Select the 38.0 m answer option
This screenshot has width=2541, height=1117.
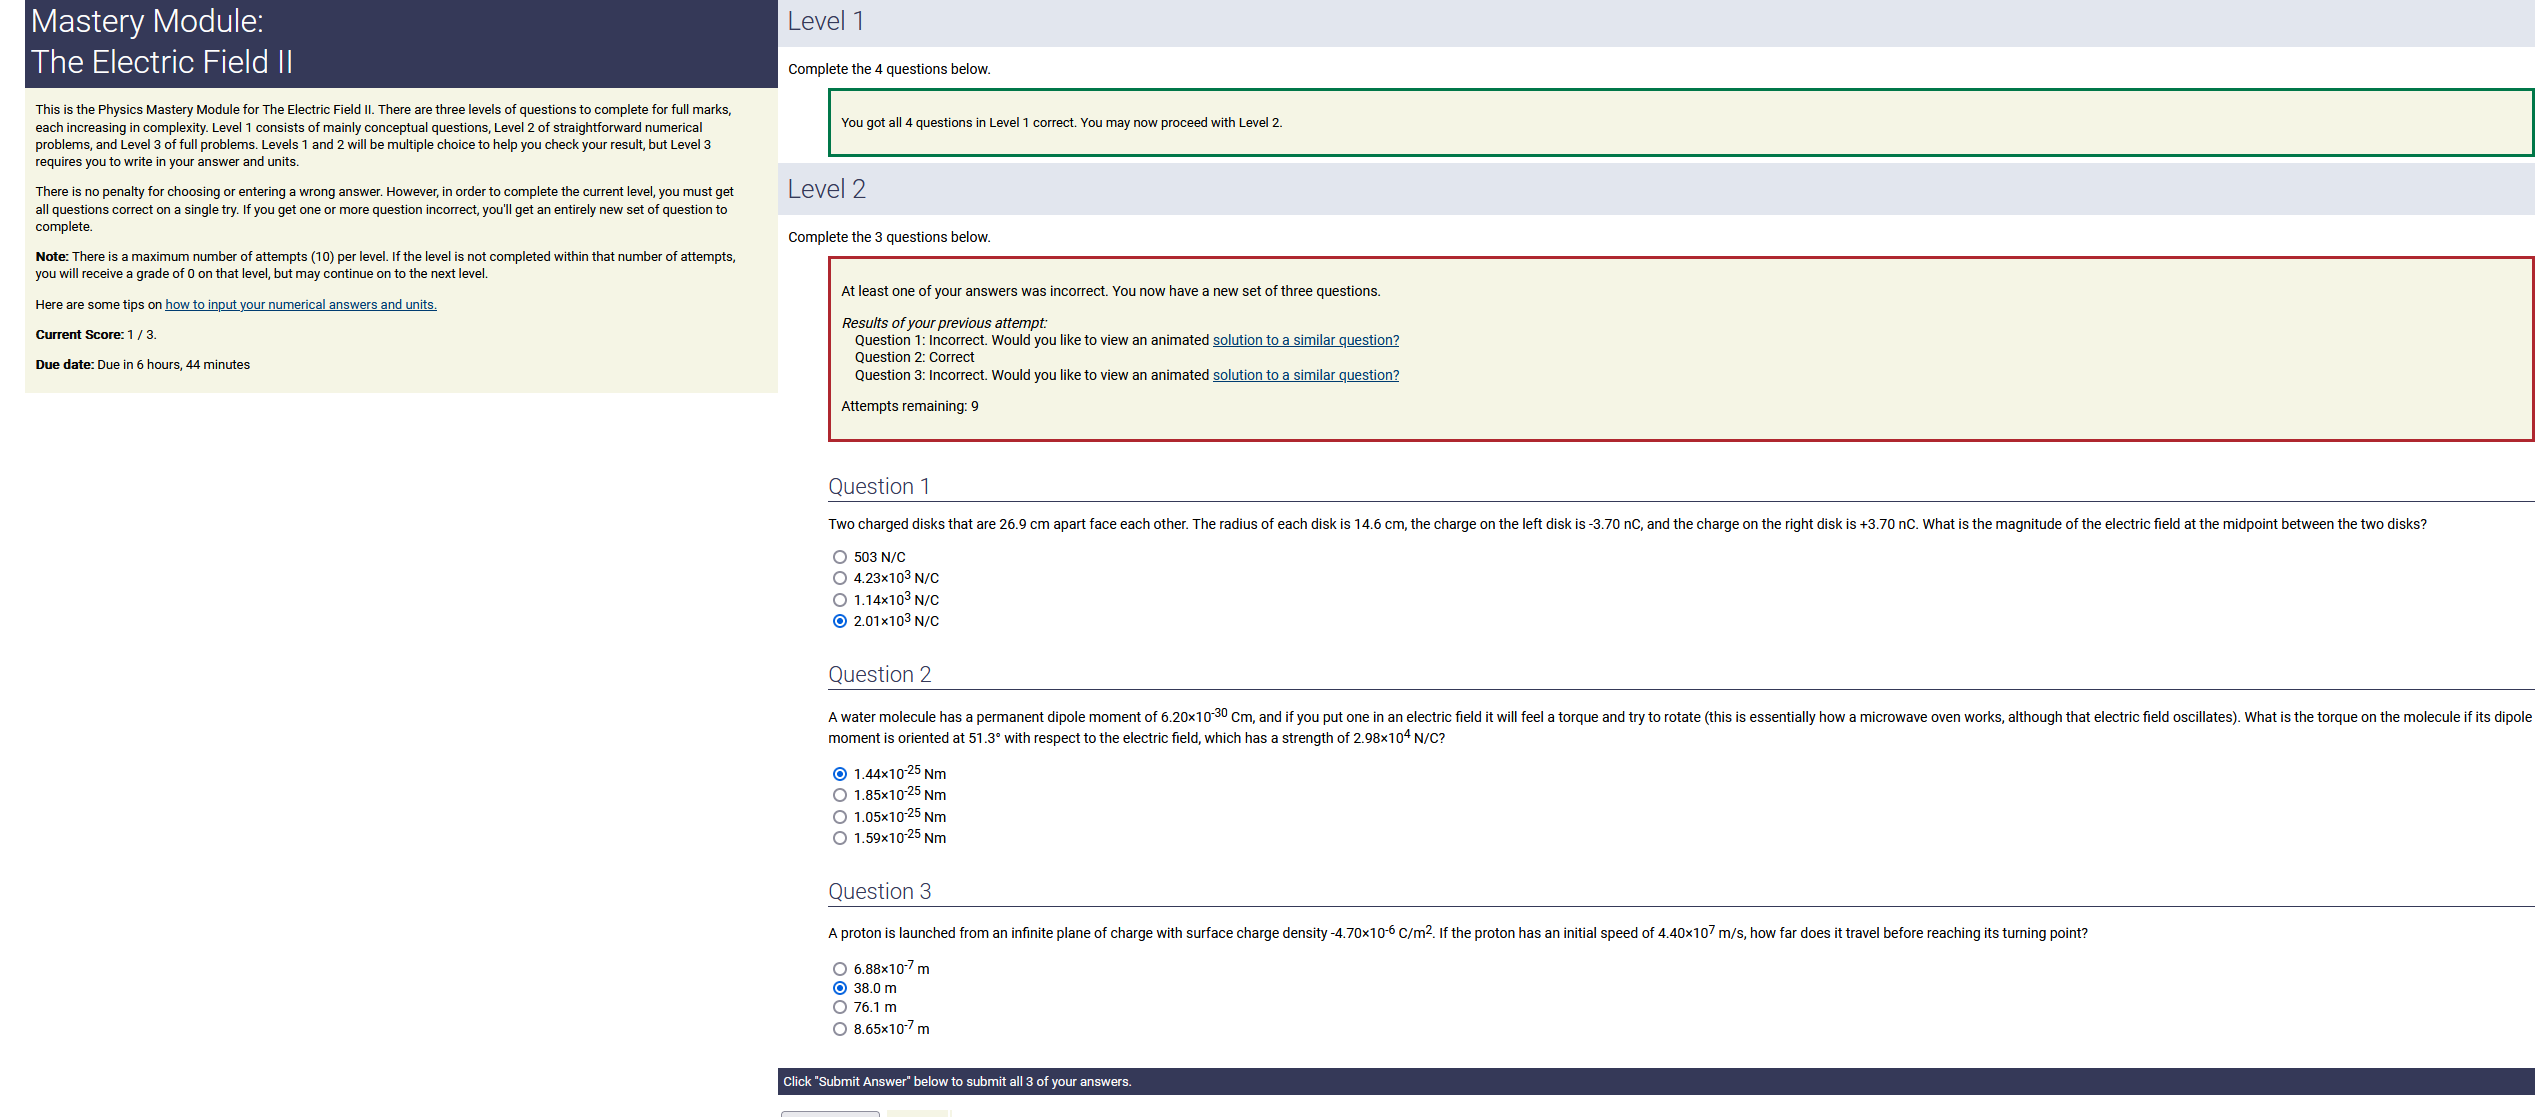(840, 988)
